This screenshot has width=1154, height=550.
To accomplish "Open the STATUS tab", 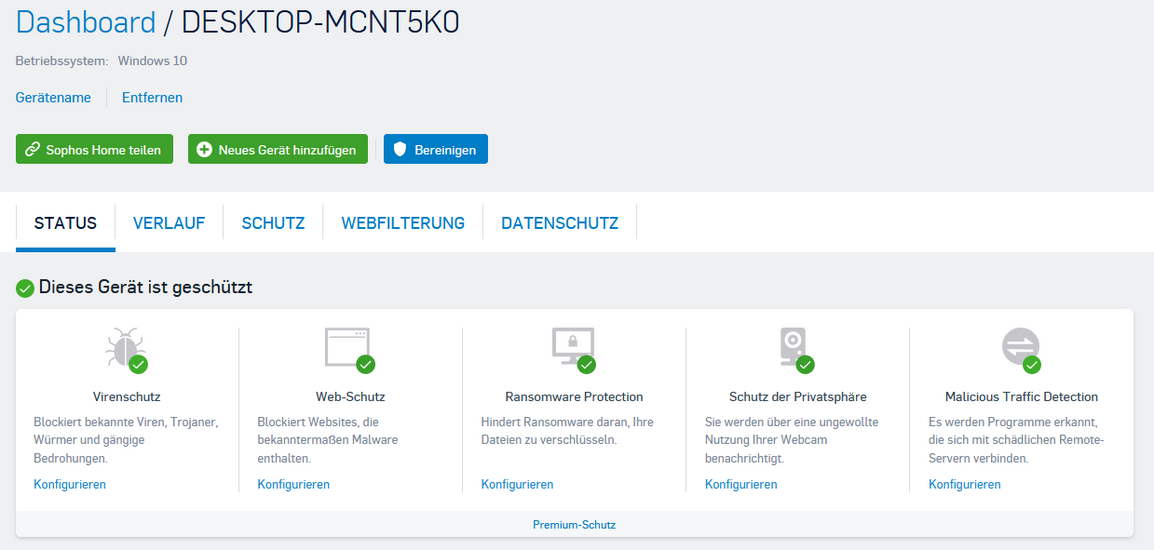I will (x=66, y=223).
